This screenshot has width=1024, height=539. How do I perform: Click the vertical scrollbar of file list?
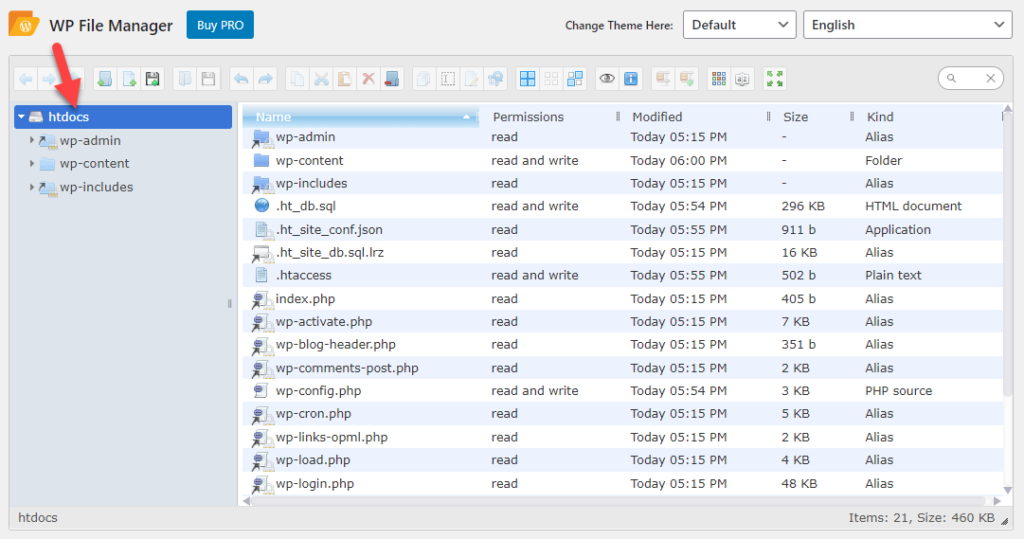(1008, 255)
